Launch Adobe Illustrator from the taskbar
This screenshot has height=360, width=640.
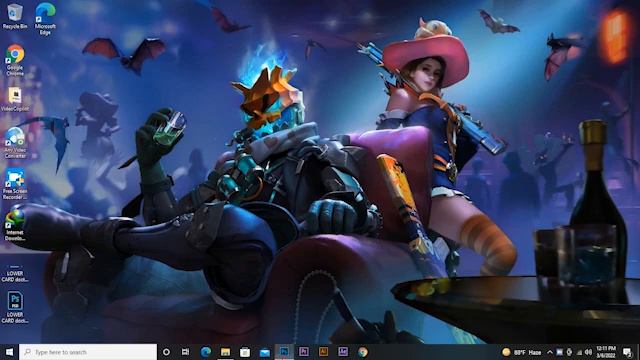click(x=323, y=352)
